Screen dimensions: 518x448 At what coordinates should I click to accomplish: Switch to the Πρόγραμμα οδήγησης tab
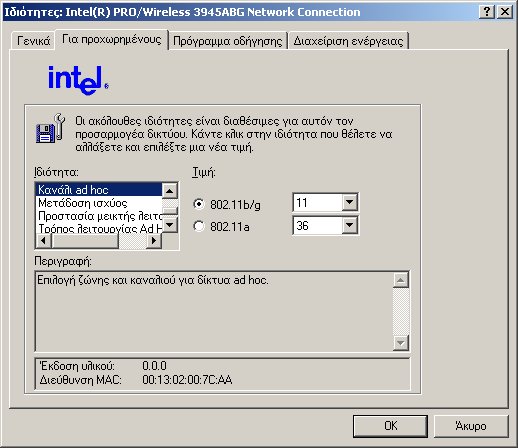pos(228,41)
